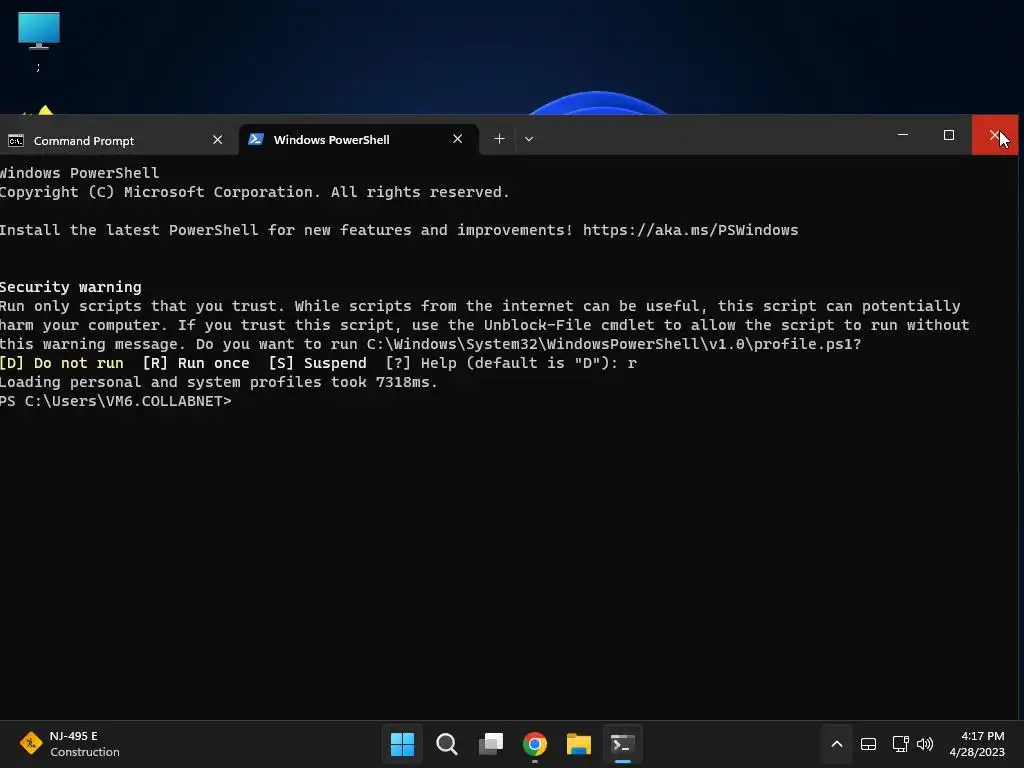Screen dimensions: 1024x768
Task: Select the This PC desktop icon
Action: click(x=39, y=40)
